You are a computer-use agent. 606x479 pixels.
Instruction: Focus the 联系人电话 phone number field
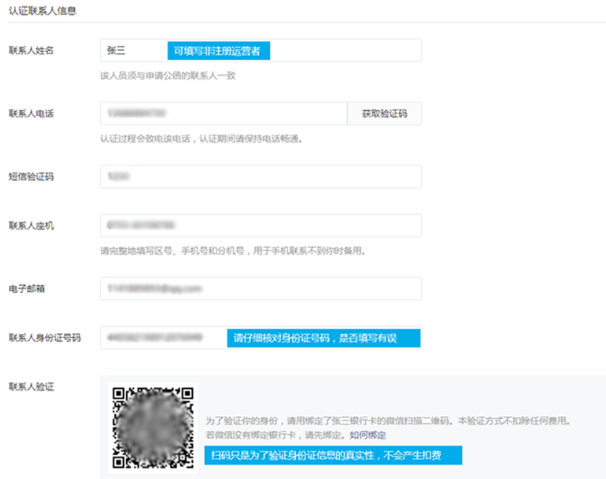pyautogui.click(x=224, y=114)
